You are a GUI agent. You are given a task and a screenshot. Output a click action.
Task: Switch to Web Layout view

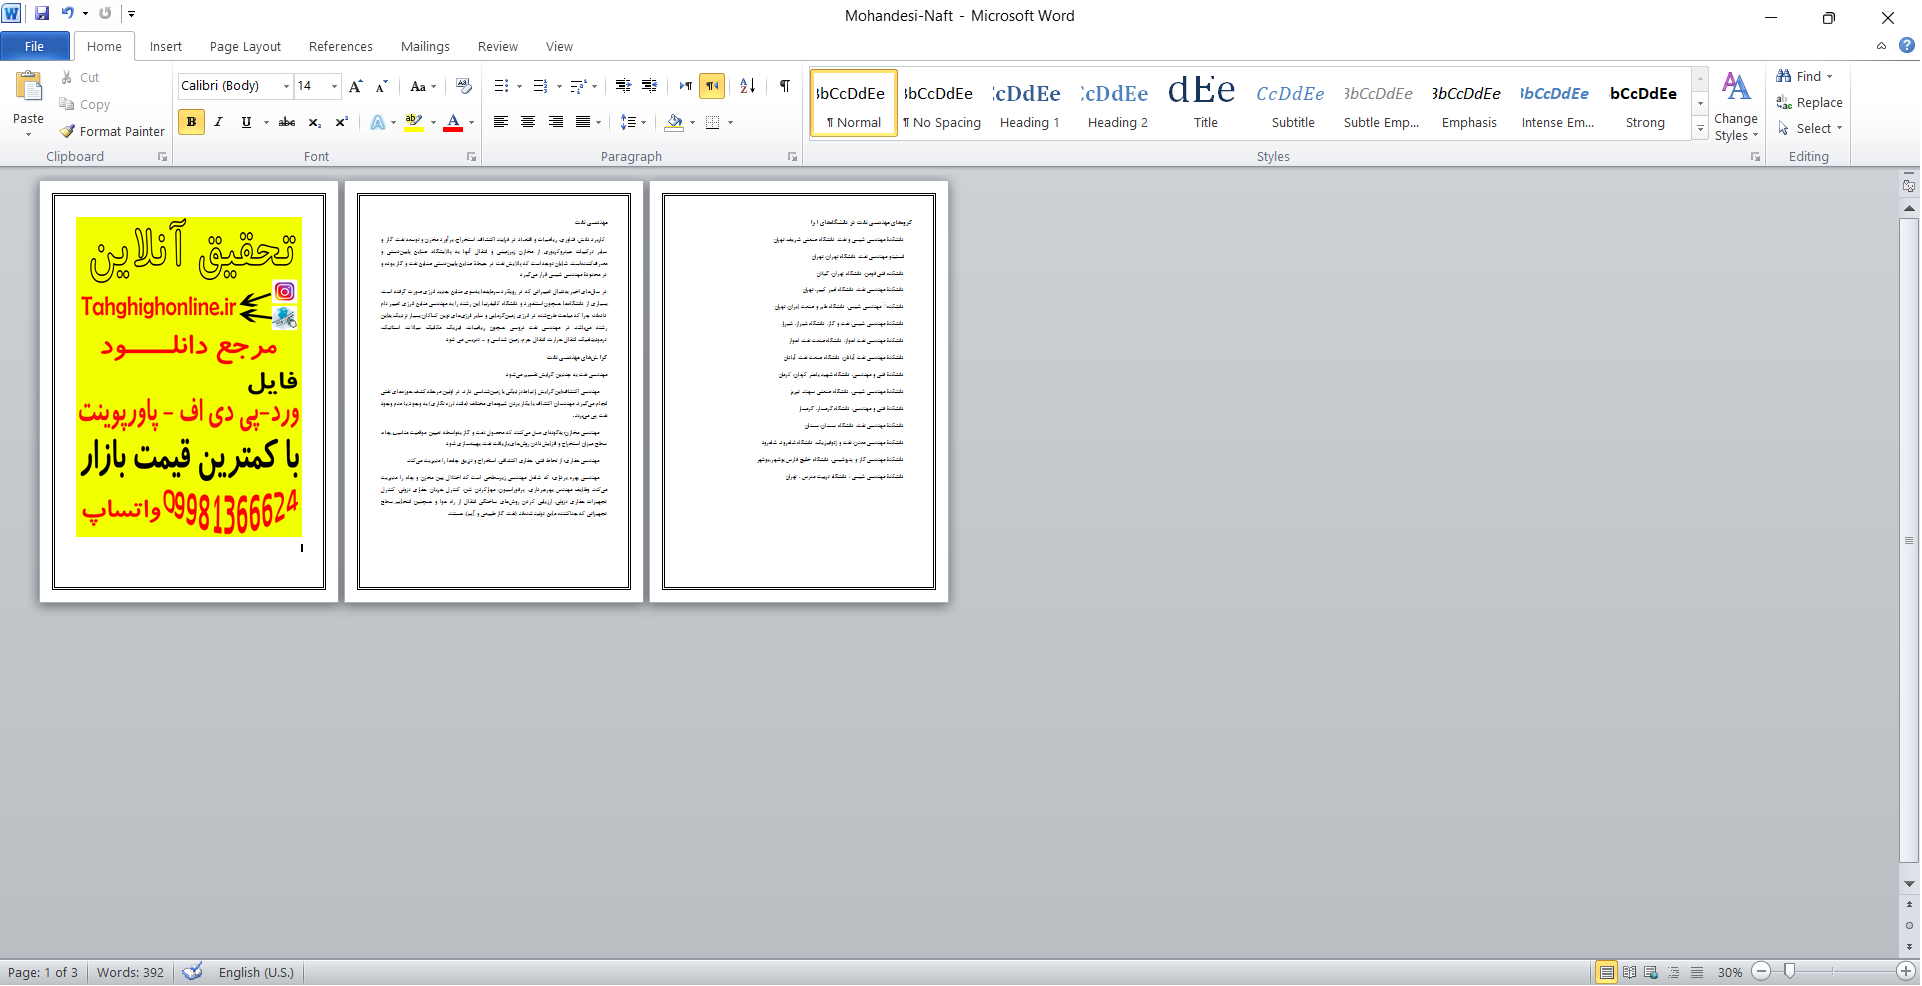click(1651, 972)
